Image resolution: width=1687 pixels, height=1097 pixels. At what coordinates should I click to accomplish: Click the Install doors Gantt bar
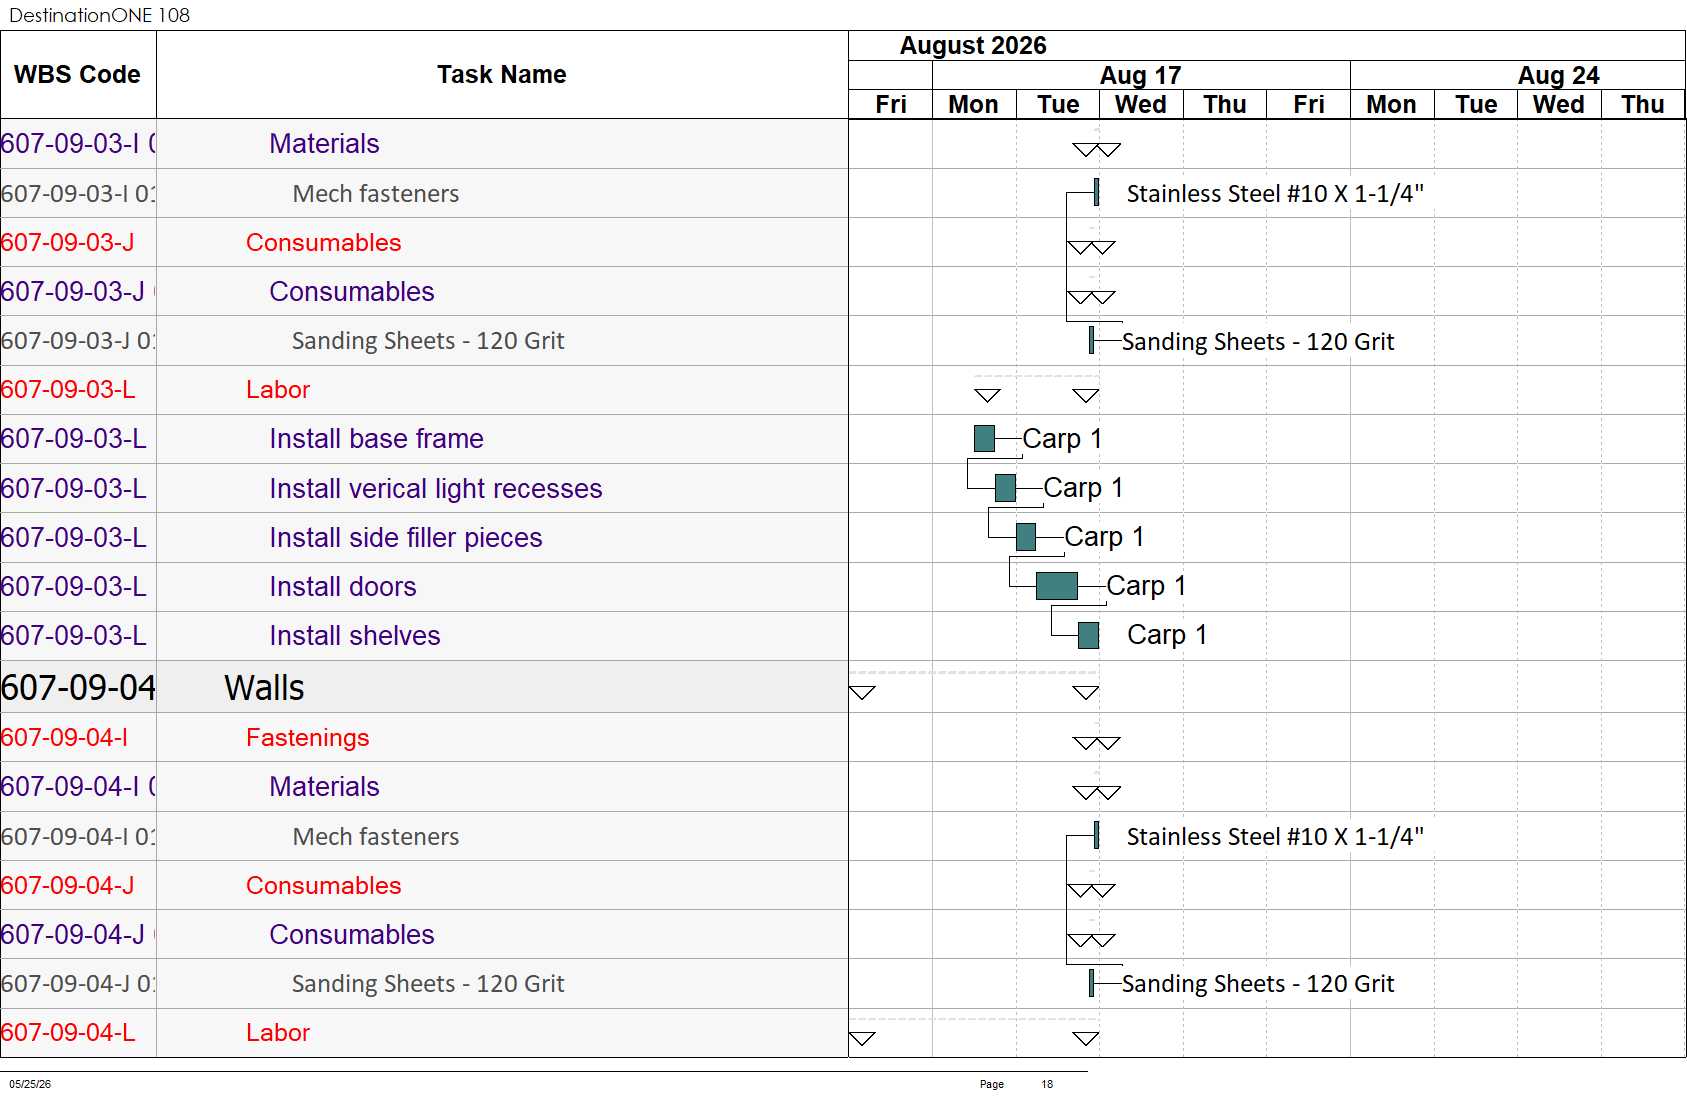[x=1057, y=586]
